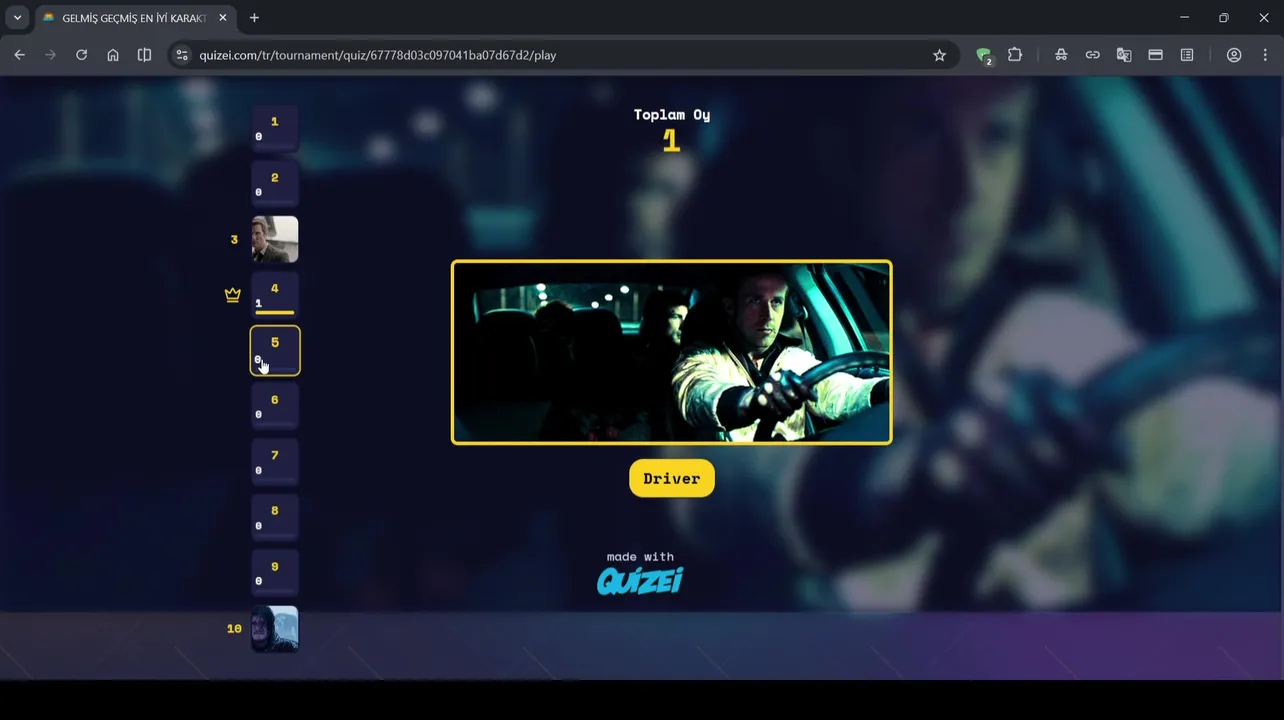Place Driver in rank slot 8

point(275,518)
